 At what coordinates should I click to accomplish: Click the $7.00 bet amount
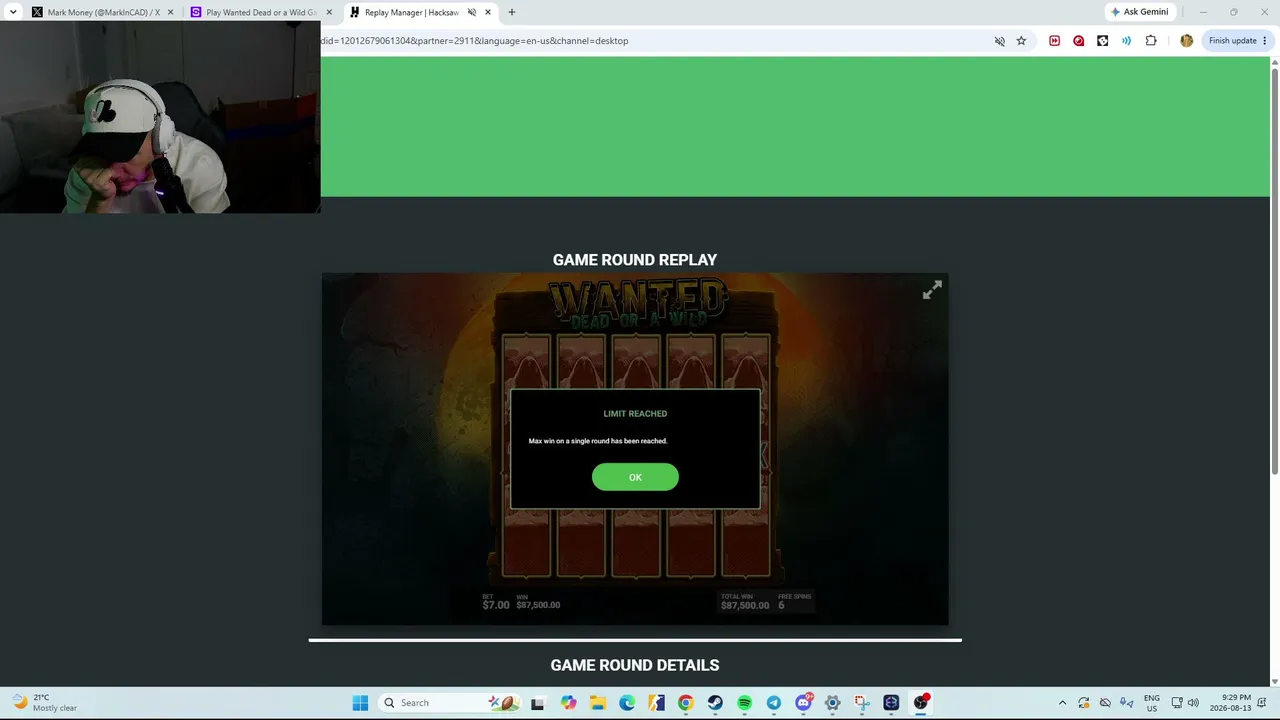click(496, 605)
